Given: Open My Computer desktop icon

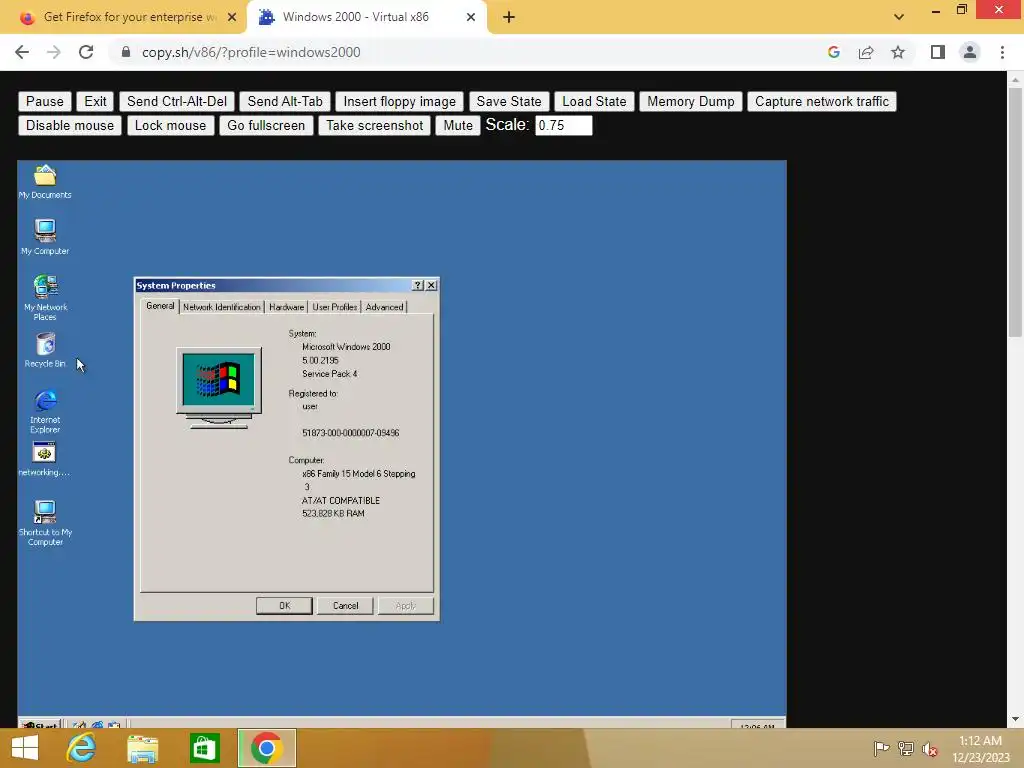Looking at the screenshot, I should 44,236.
